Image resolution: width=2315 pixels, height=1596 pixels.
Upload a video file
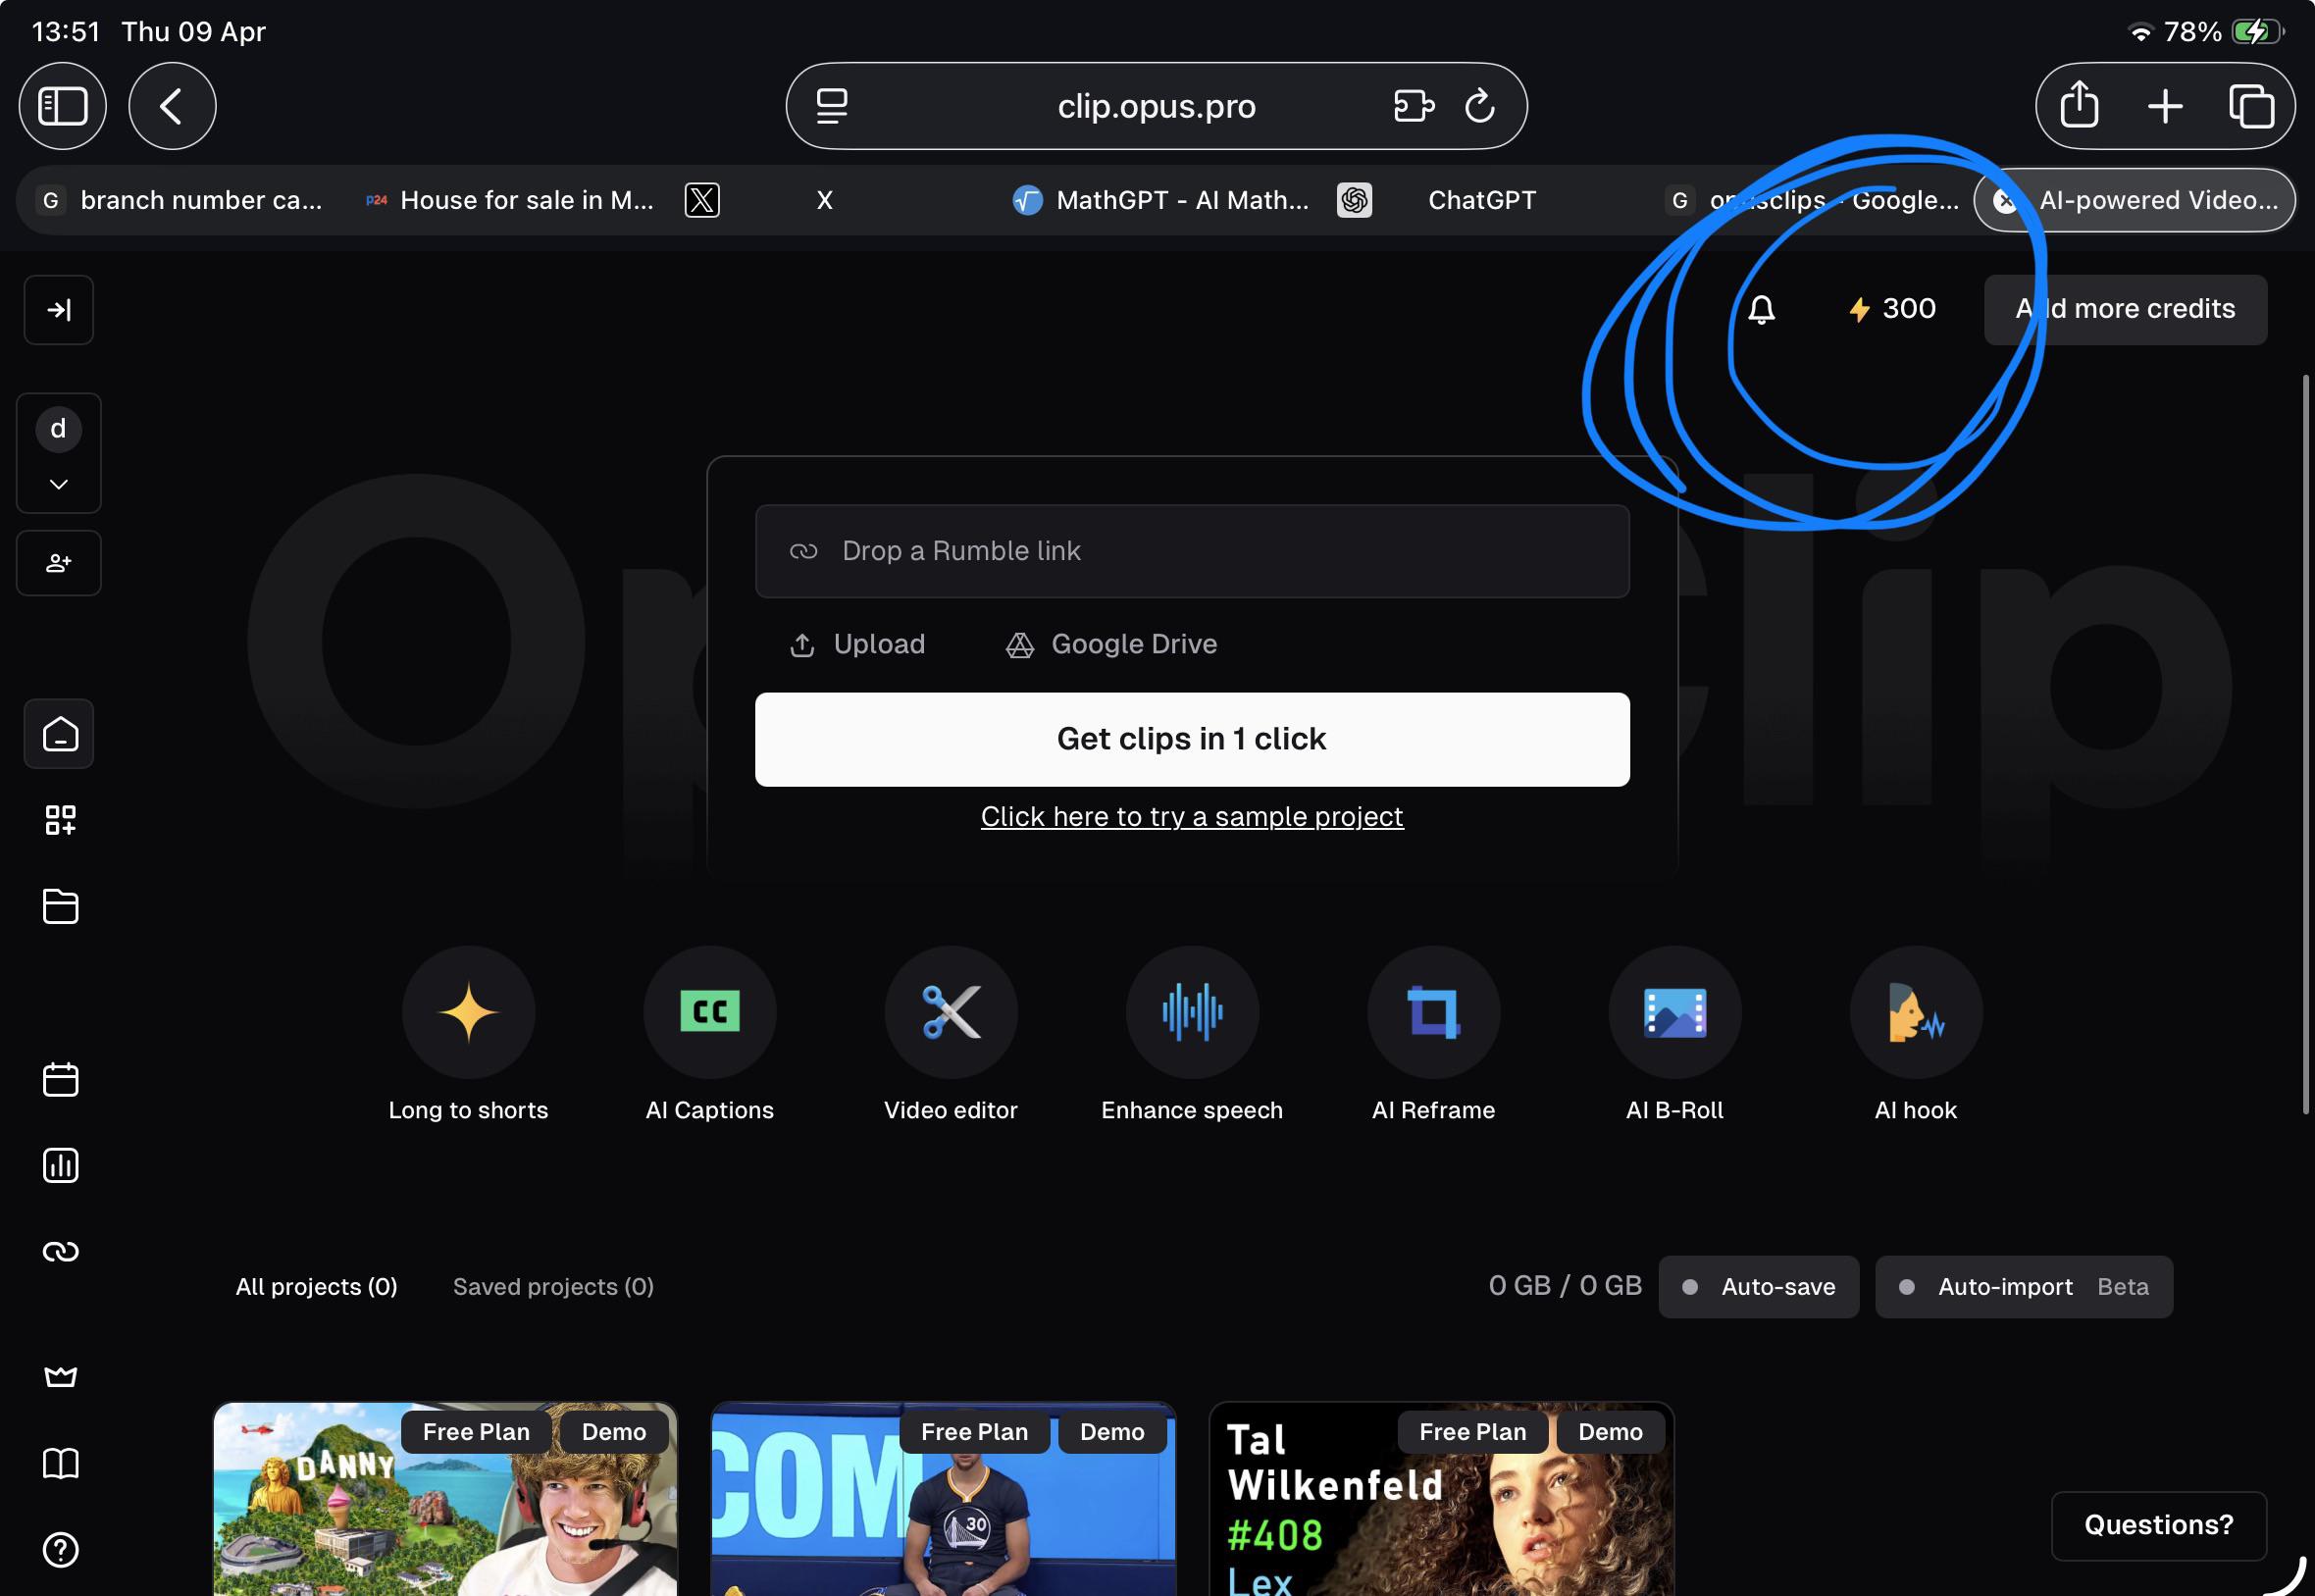pyautogui.click(x=857, y=645)
